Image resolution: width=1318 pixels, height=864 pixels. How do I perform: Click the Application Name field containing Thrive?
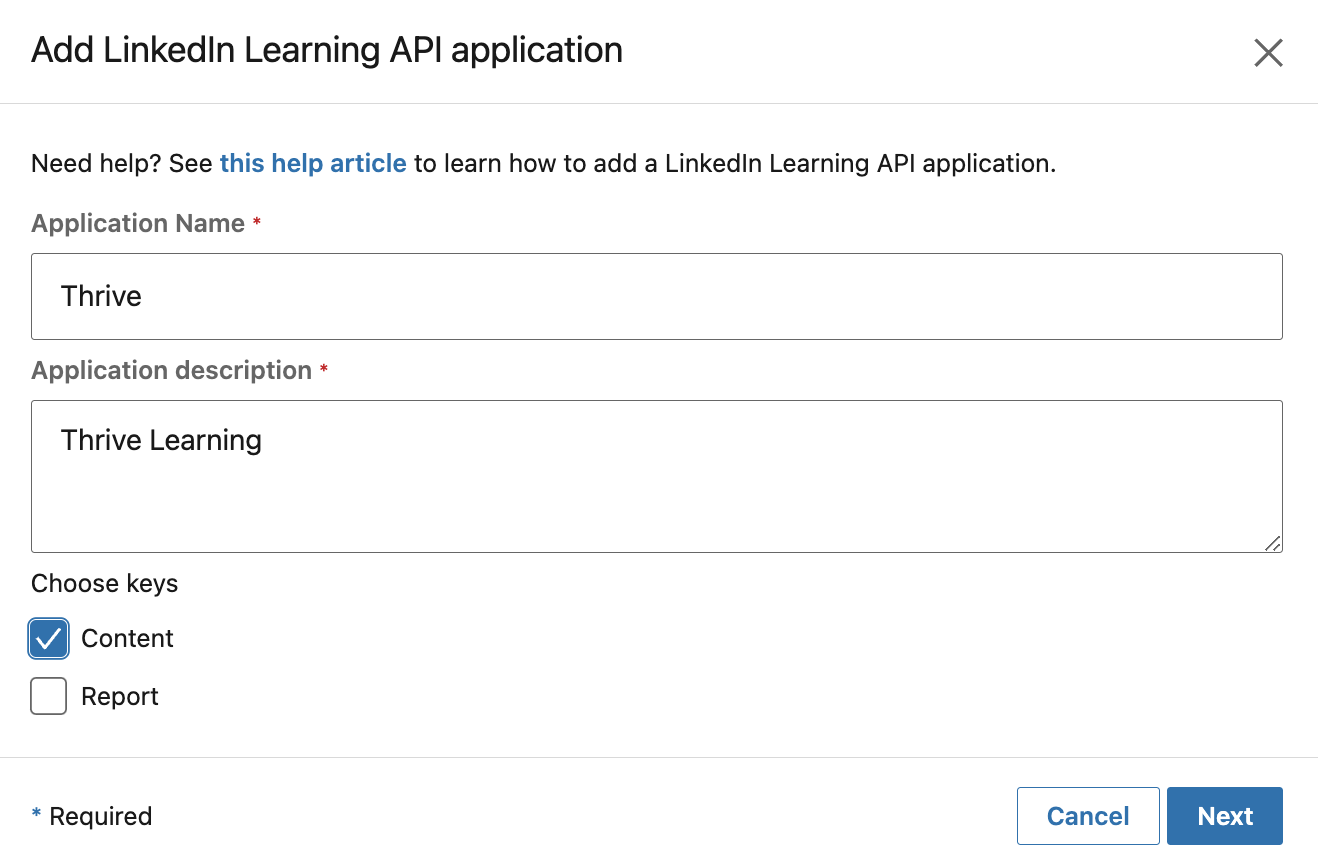point(657,296)
